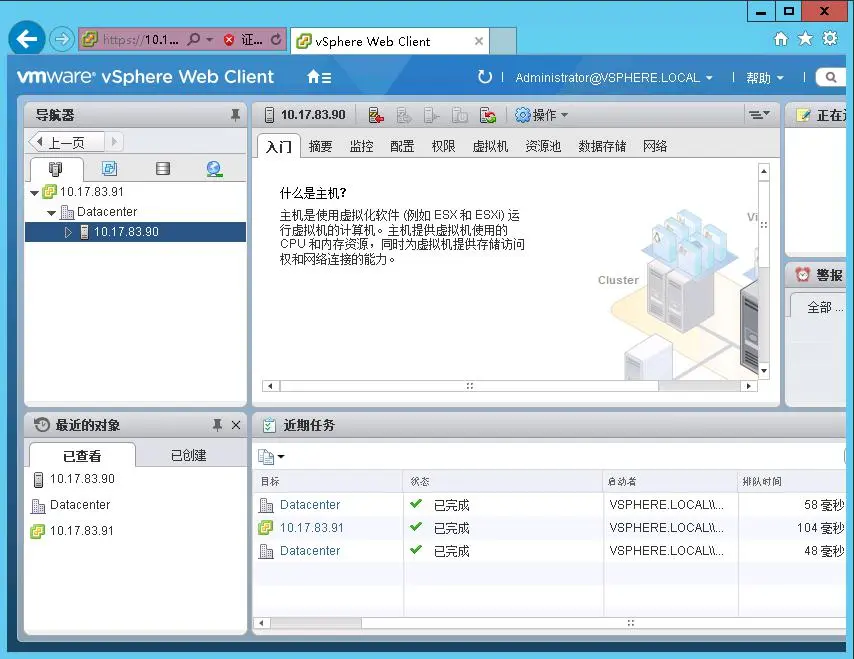Open the 网络 tab
This screenshot has height=659, width=854.
click(x=655, y=146)
